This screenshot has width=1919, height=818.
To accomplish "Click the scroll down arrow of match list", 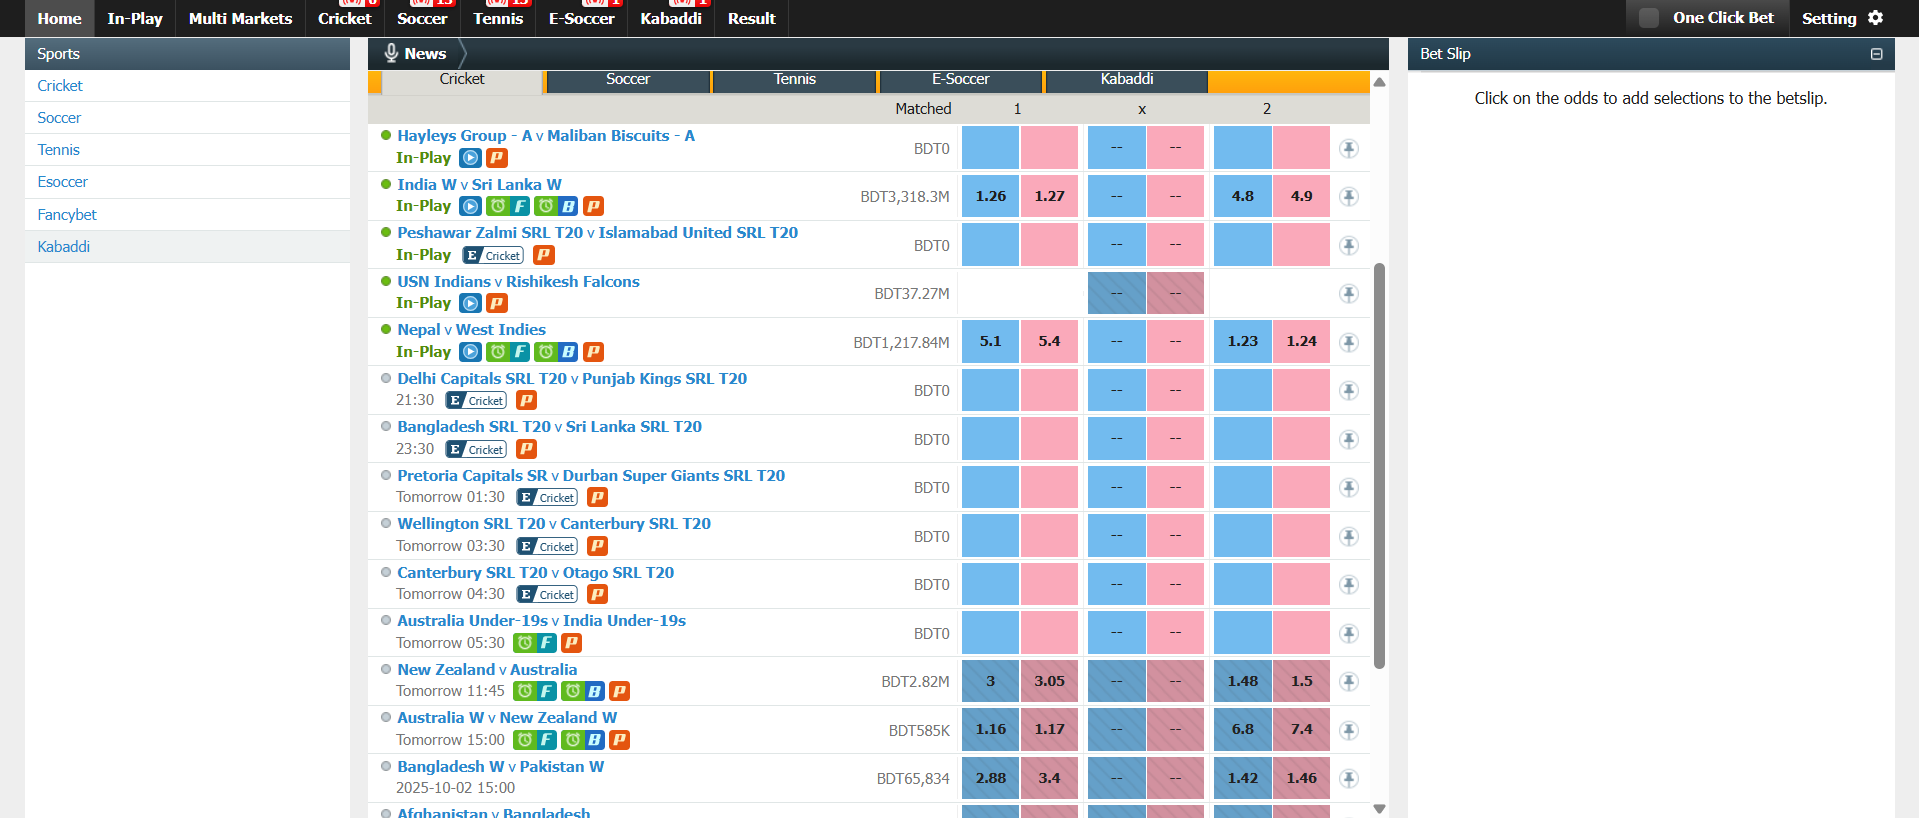I will 1379,809.
